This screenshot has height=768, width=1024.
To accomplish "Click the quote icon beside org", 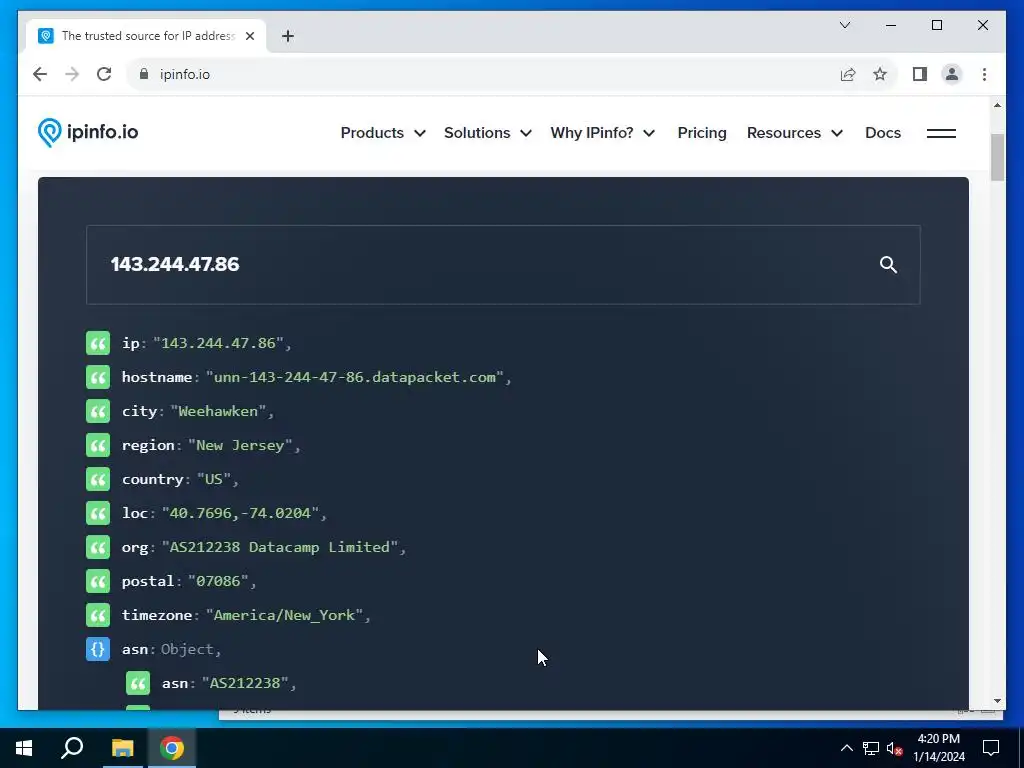I will (98, 547).
